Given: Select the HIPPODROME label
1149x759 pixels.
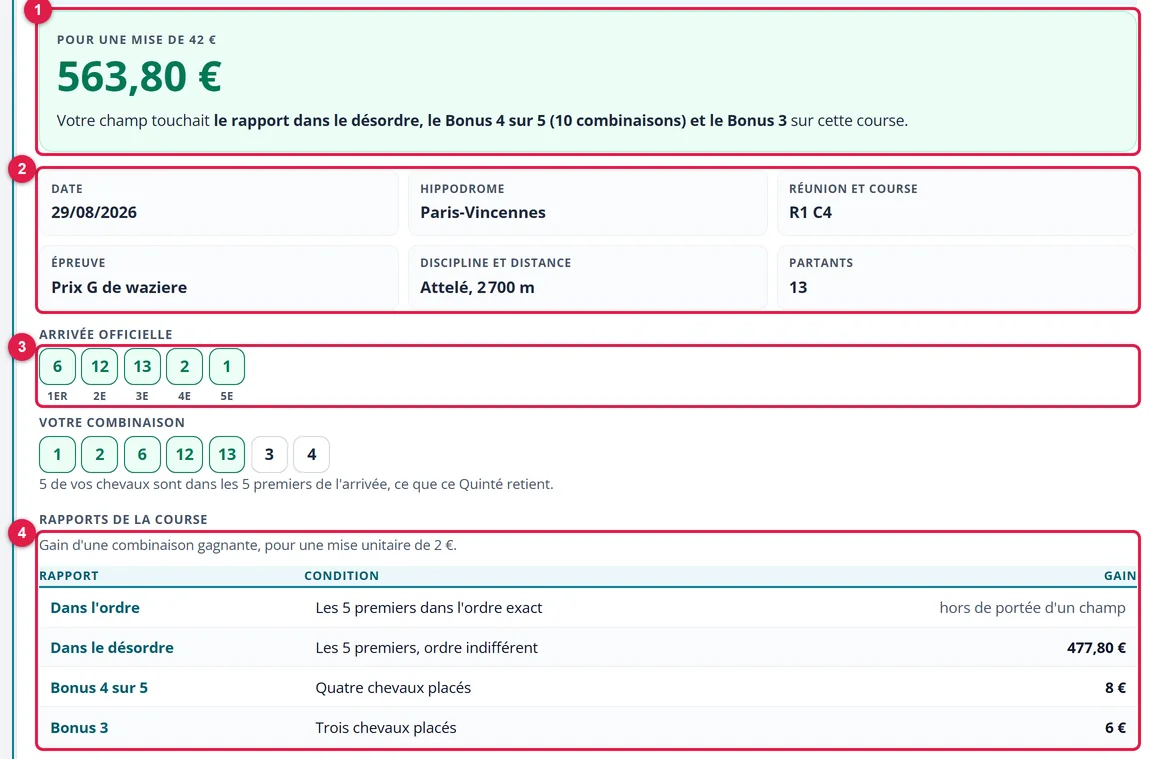Looking at the screenshot, I should [462, 189].
